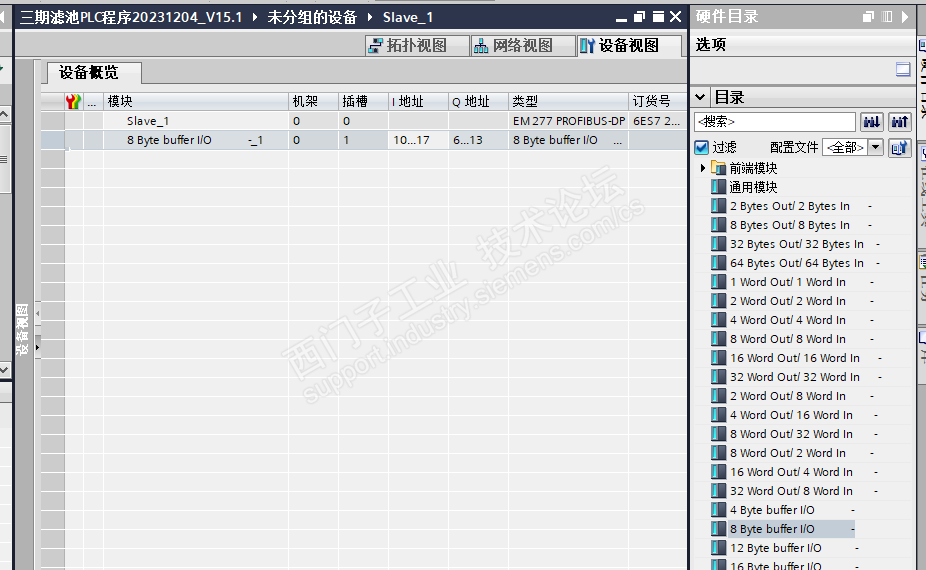Select 4 Byte buffer I/O catalog item

click(772, 510)
